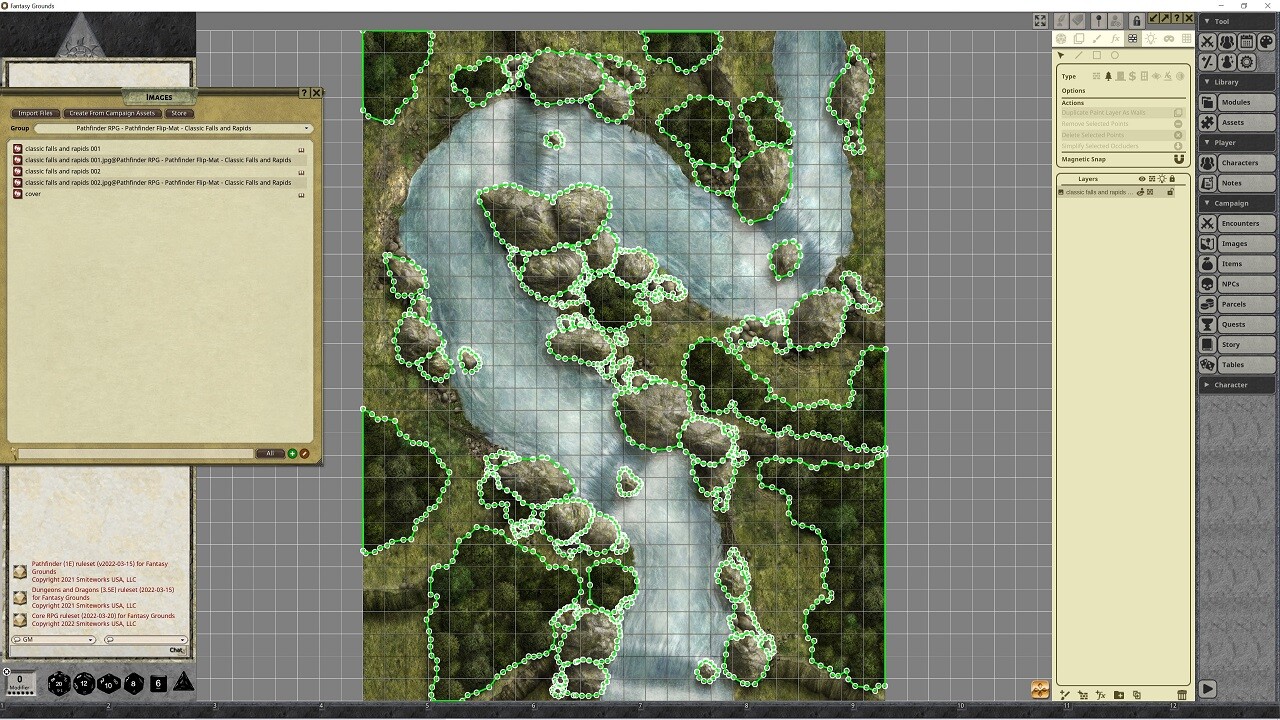Open the NPCs panel from the sidebar

(x=1240, y=283)
